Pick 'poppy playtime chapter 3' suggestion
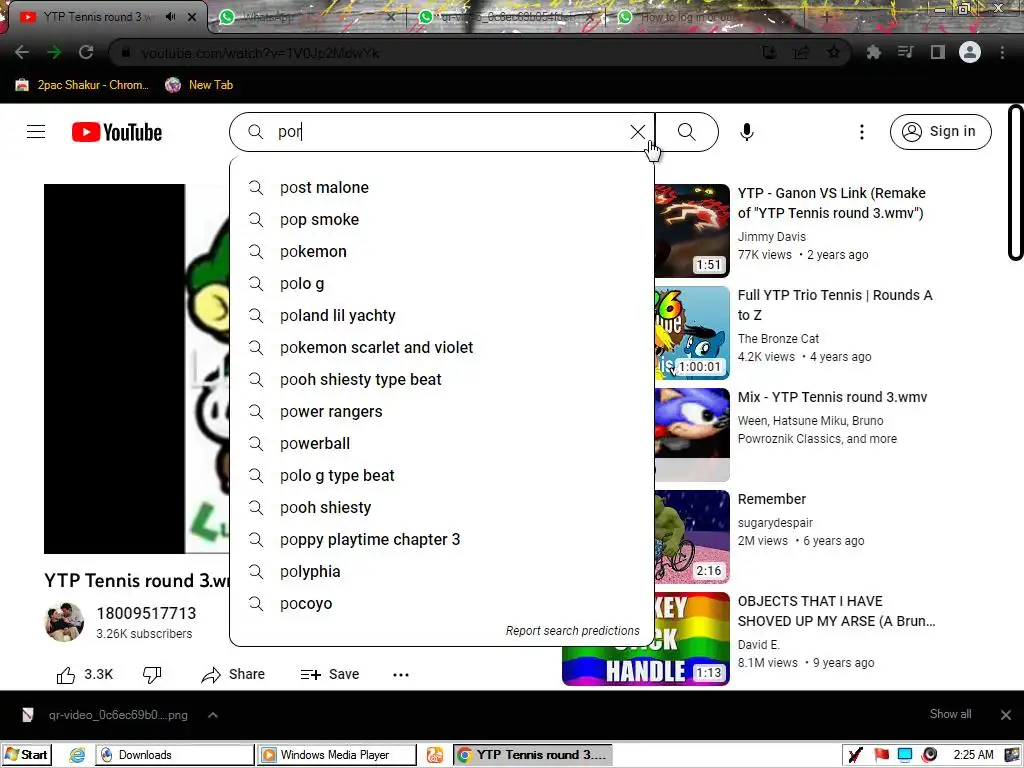Screen dimensions: 1024x768 441,539
